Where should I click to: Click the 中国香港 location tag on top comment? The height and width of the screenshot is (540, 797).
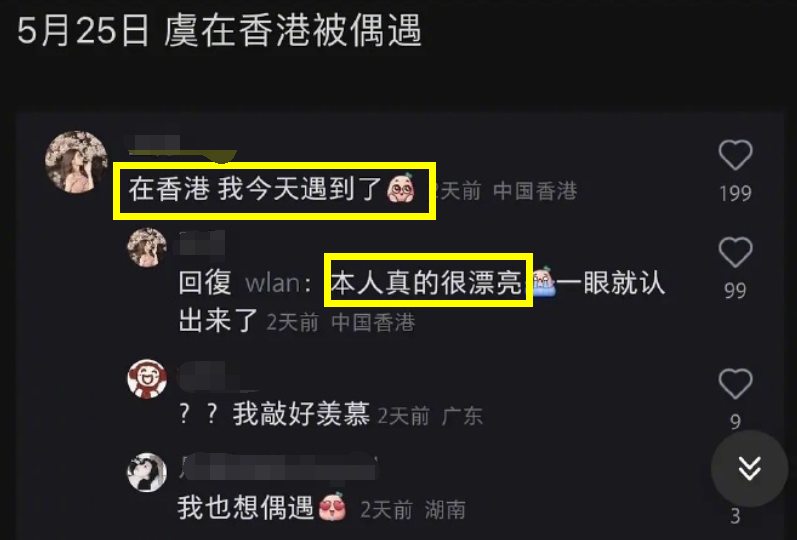(x=535, y=191)
